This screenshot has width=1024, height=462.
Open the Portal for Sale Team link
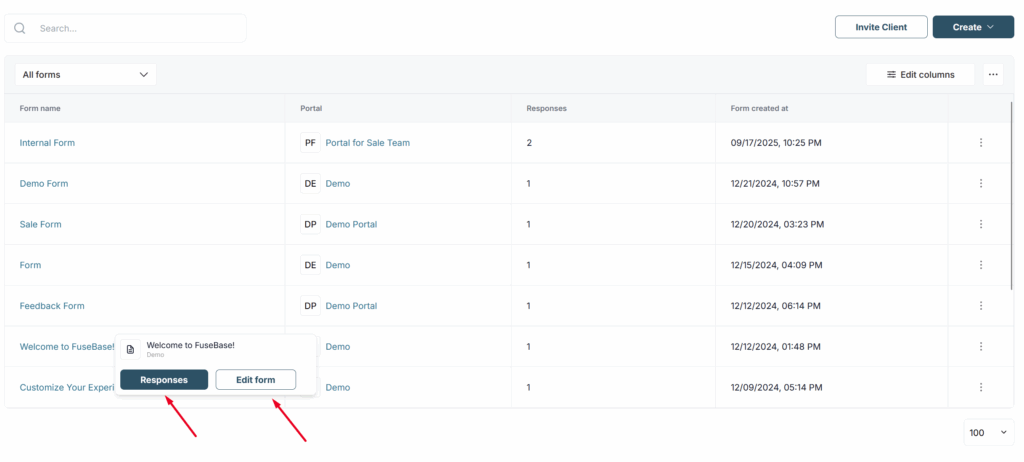click(367, 143)
